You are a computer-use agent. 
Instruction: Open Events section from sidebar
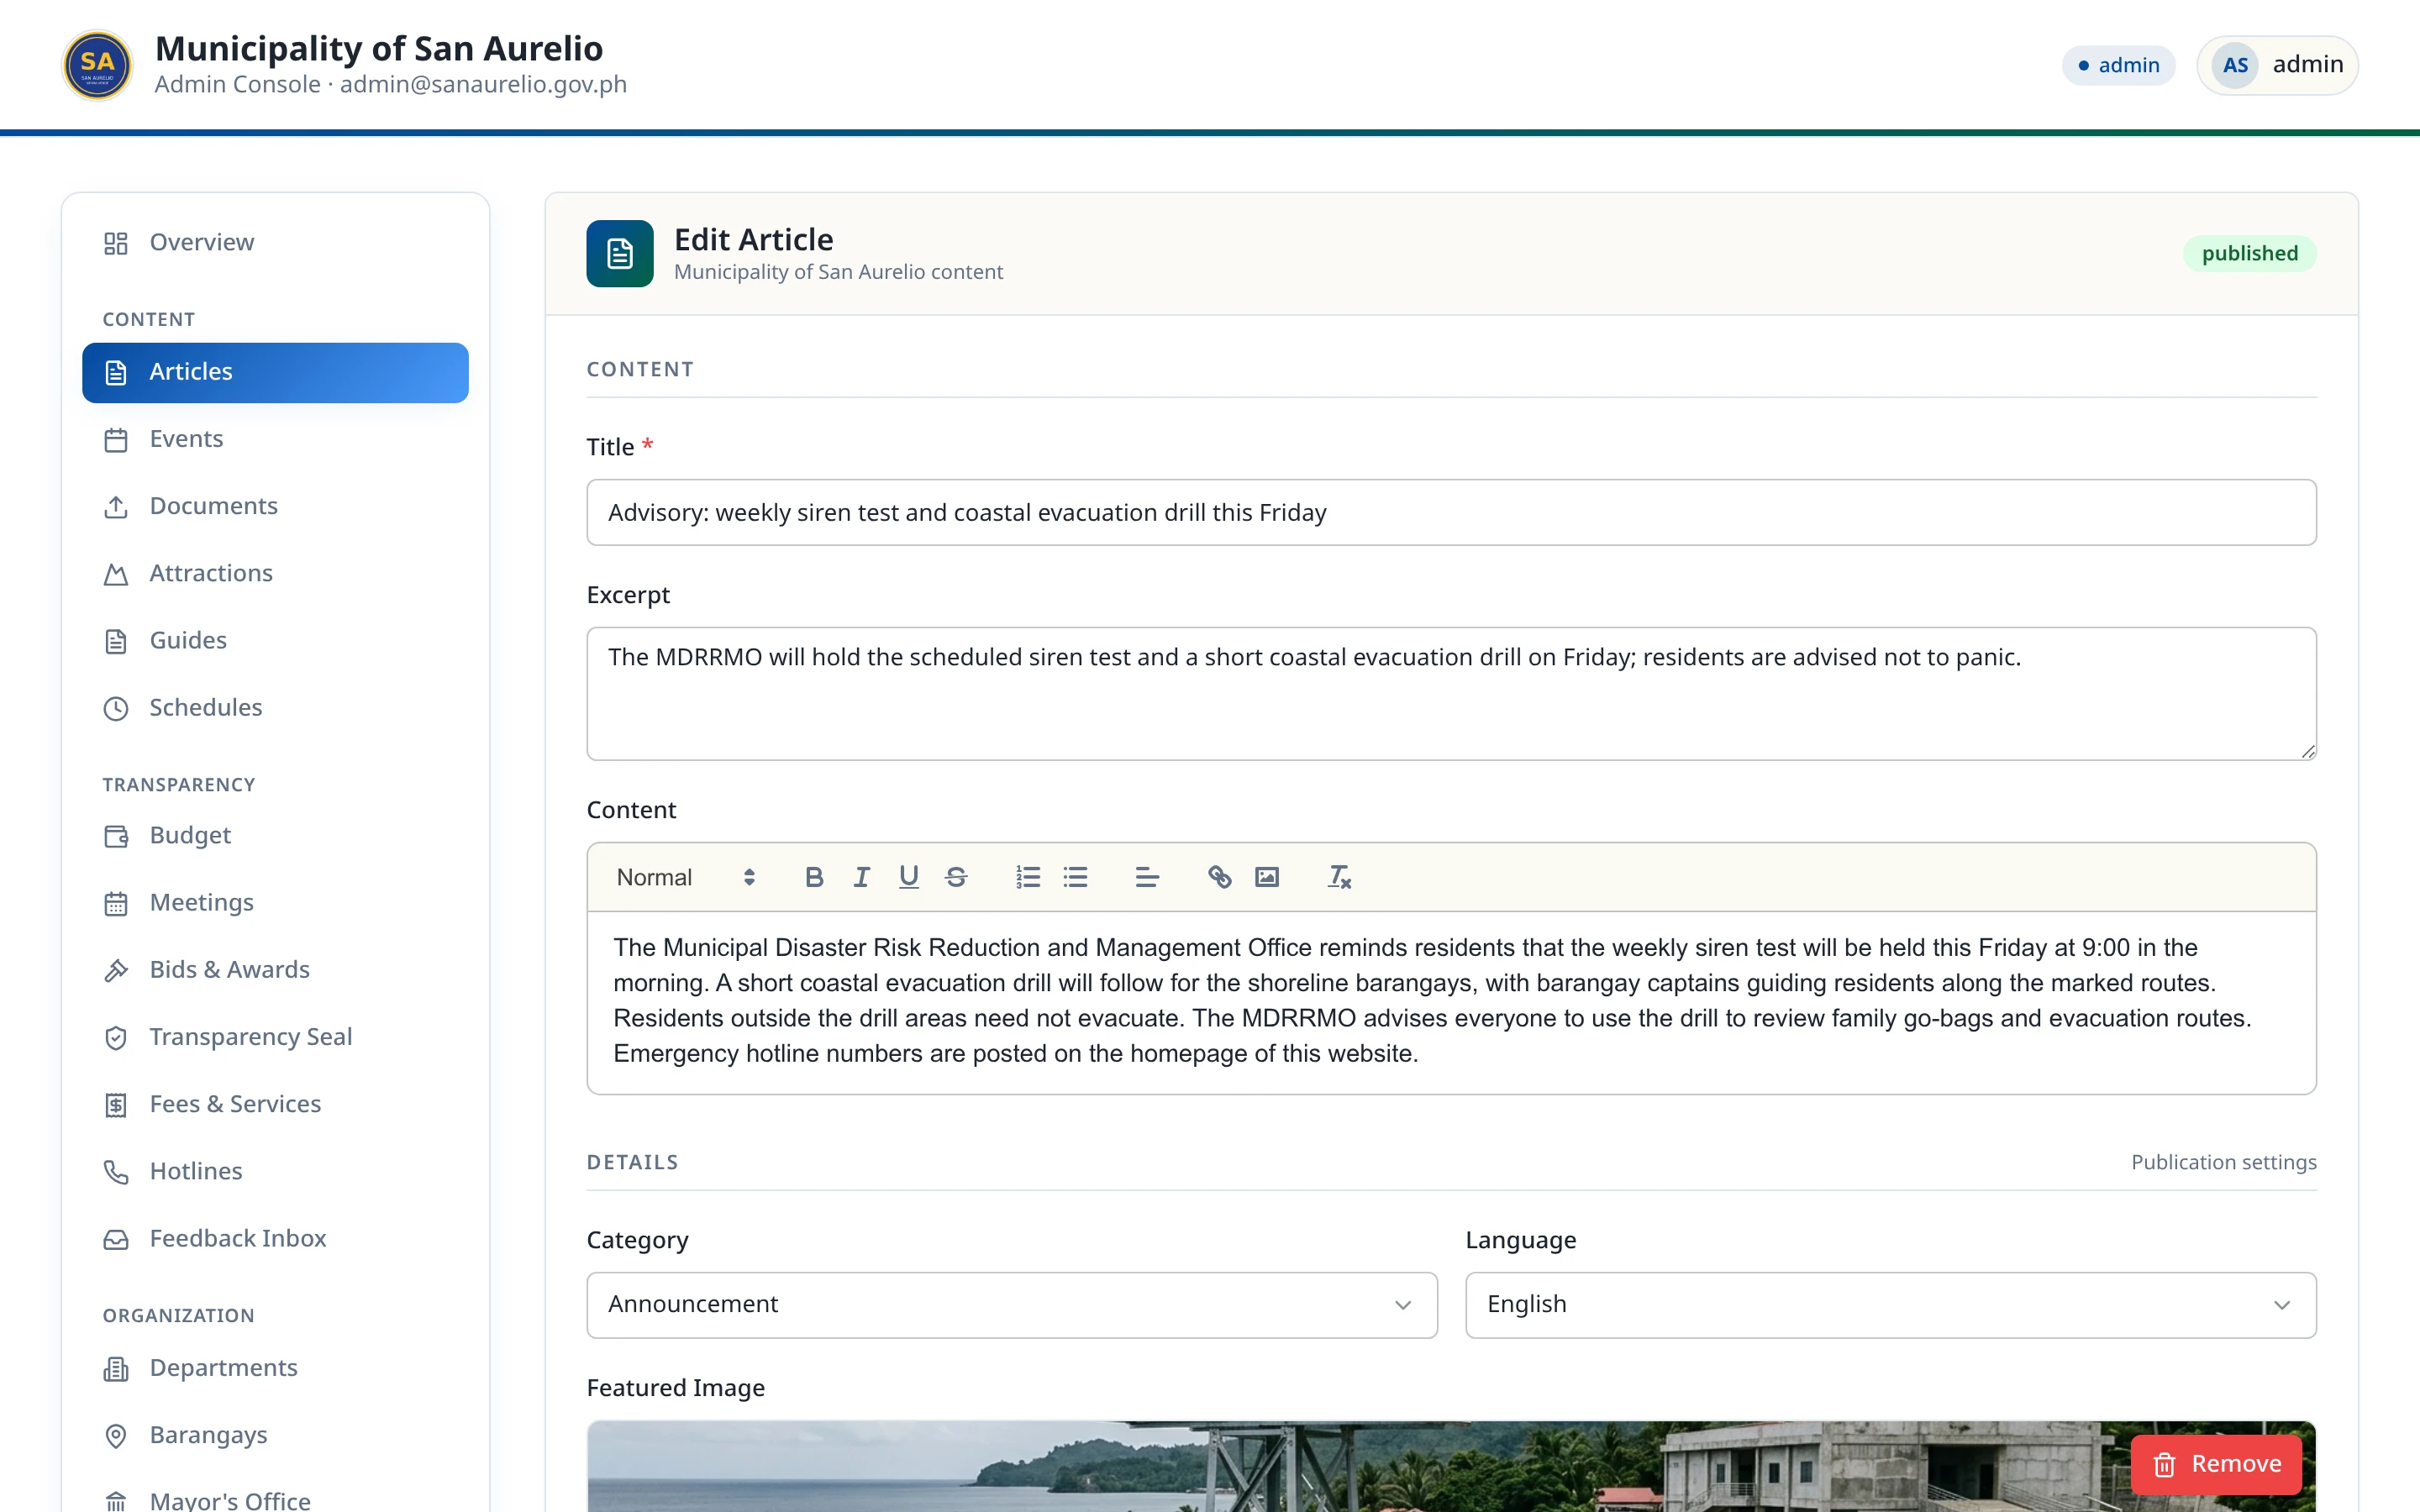[275, 439]
